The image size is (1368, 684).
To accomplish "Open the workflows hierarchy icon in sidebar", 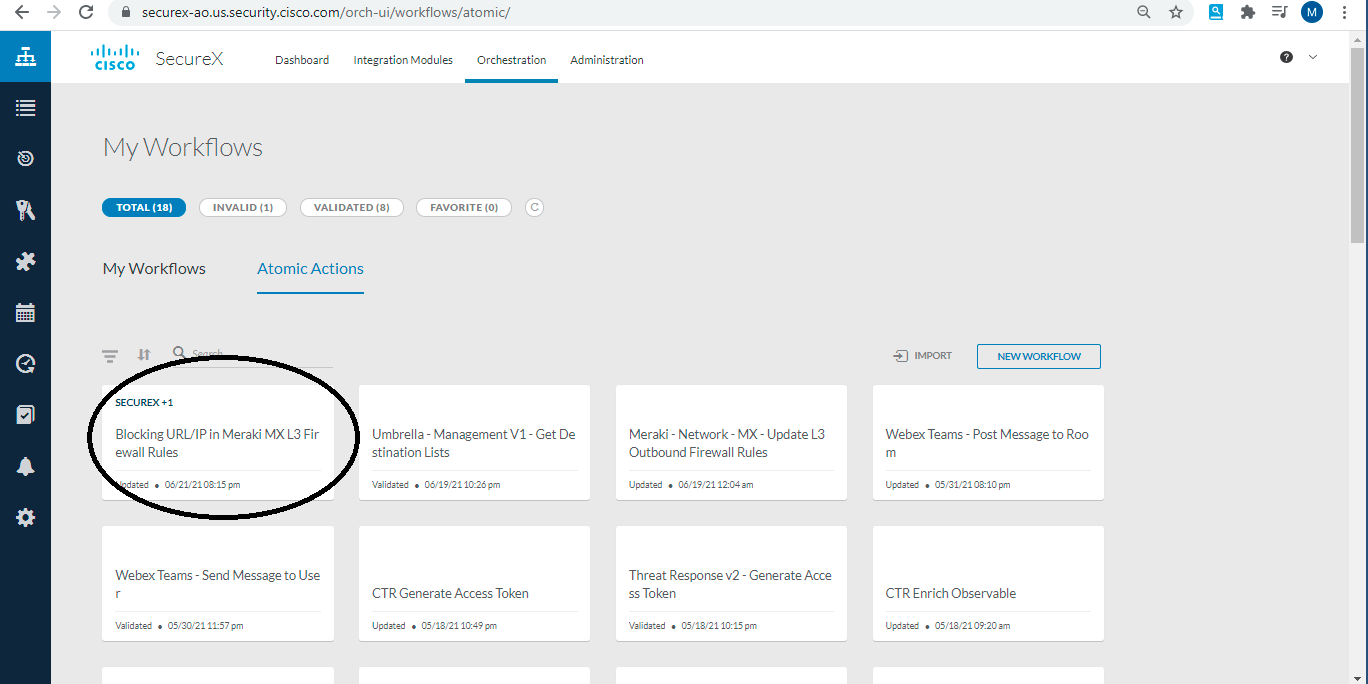I will point(25,57).
